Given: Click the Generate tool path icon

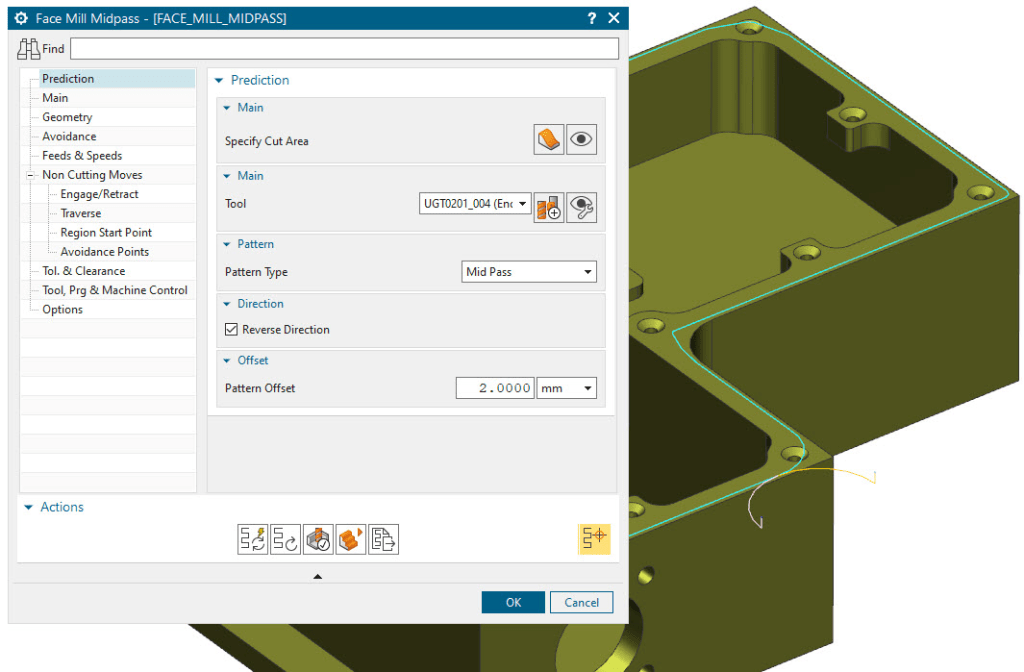Looking at the screenshot, I should coord(252,540).
